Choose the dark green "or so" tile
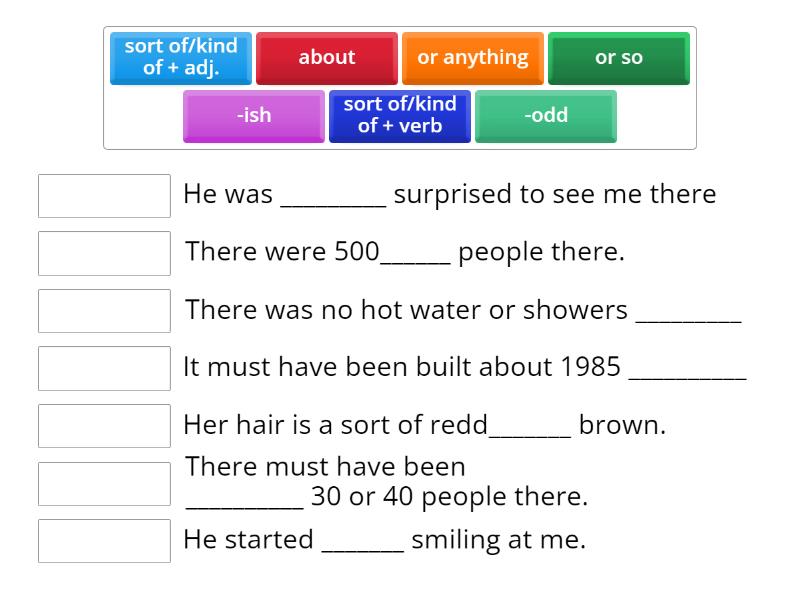This screenshot has height=600, width=800. pos(618,58)
